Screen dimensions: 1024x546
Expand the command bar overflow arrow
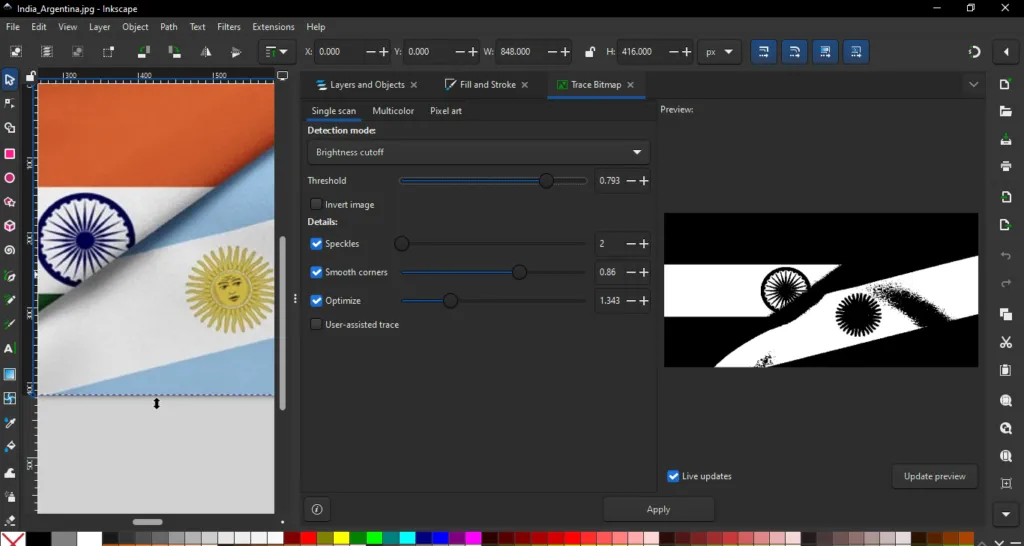point(1006,514)
